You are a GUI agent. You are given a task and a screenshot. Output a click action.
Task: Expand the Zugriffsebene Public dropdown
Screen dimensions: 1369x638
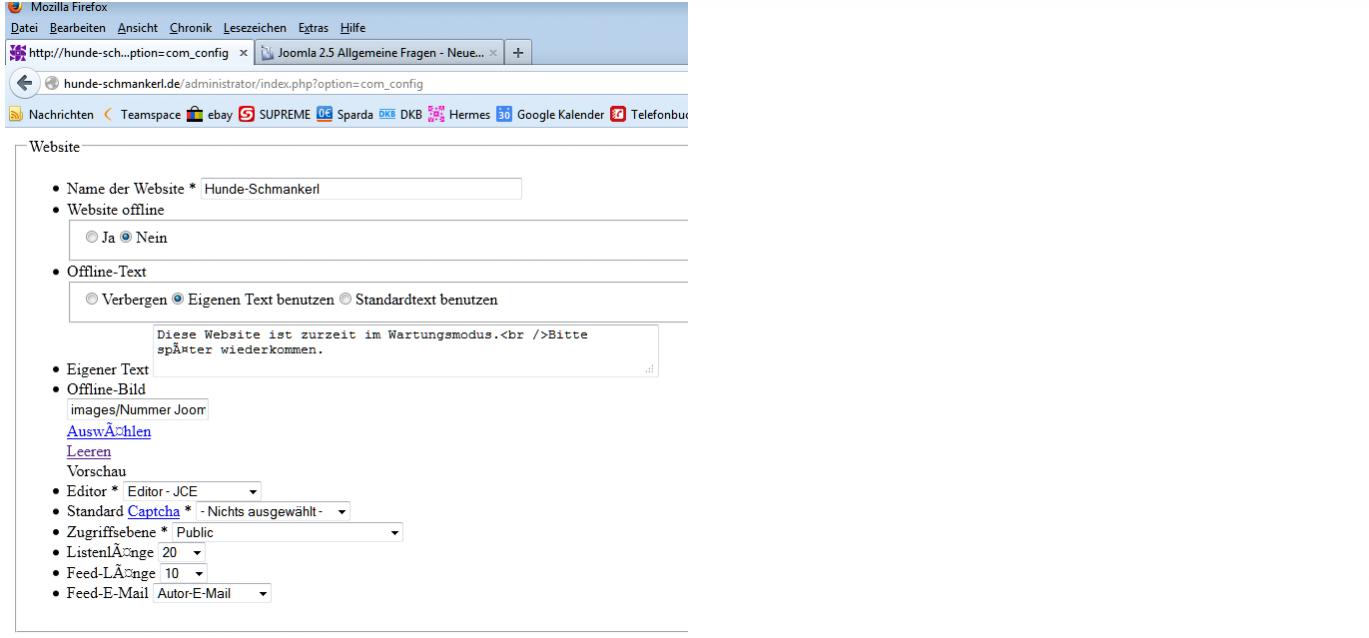point(288,533)
